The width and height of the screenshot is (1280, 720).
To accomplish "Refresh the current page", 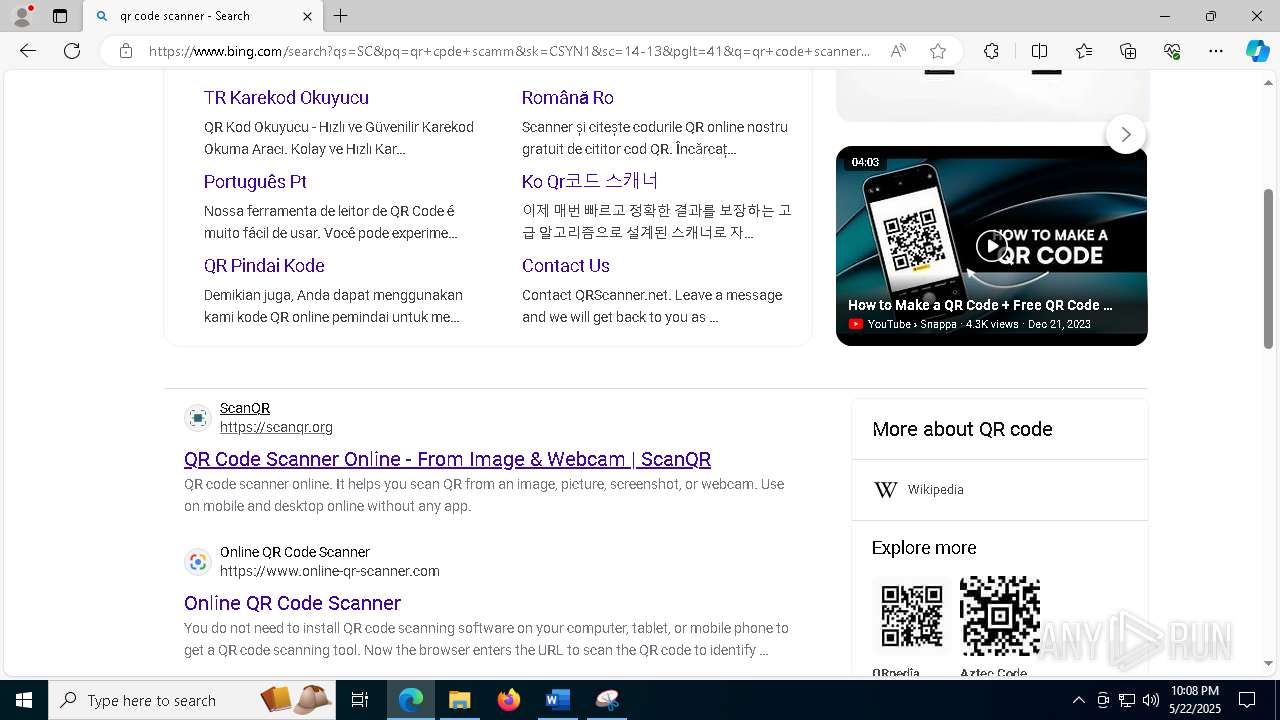I will [x=72, y=51].
